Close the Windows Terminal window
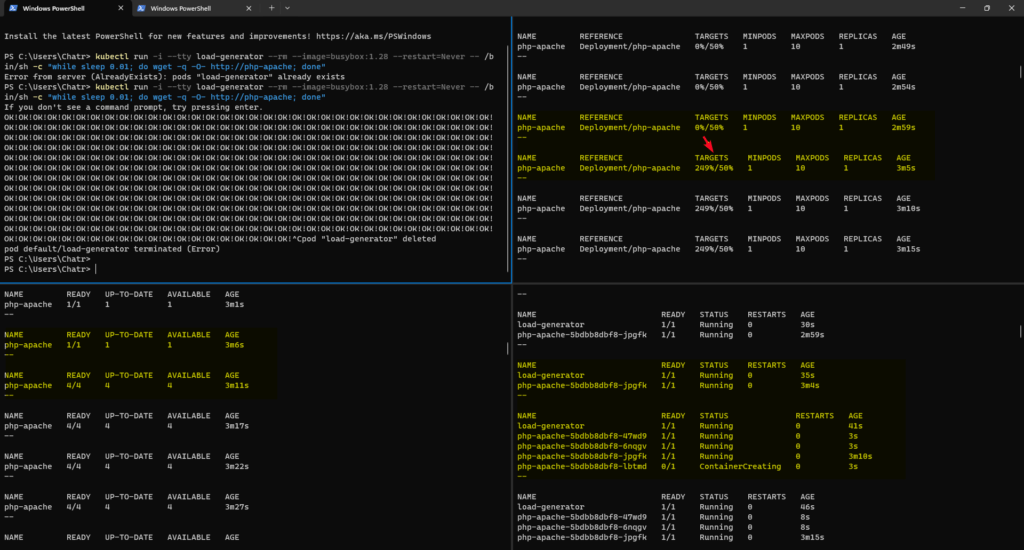This screenshot has height=550, width=1024. [x=1010, y=8]
